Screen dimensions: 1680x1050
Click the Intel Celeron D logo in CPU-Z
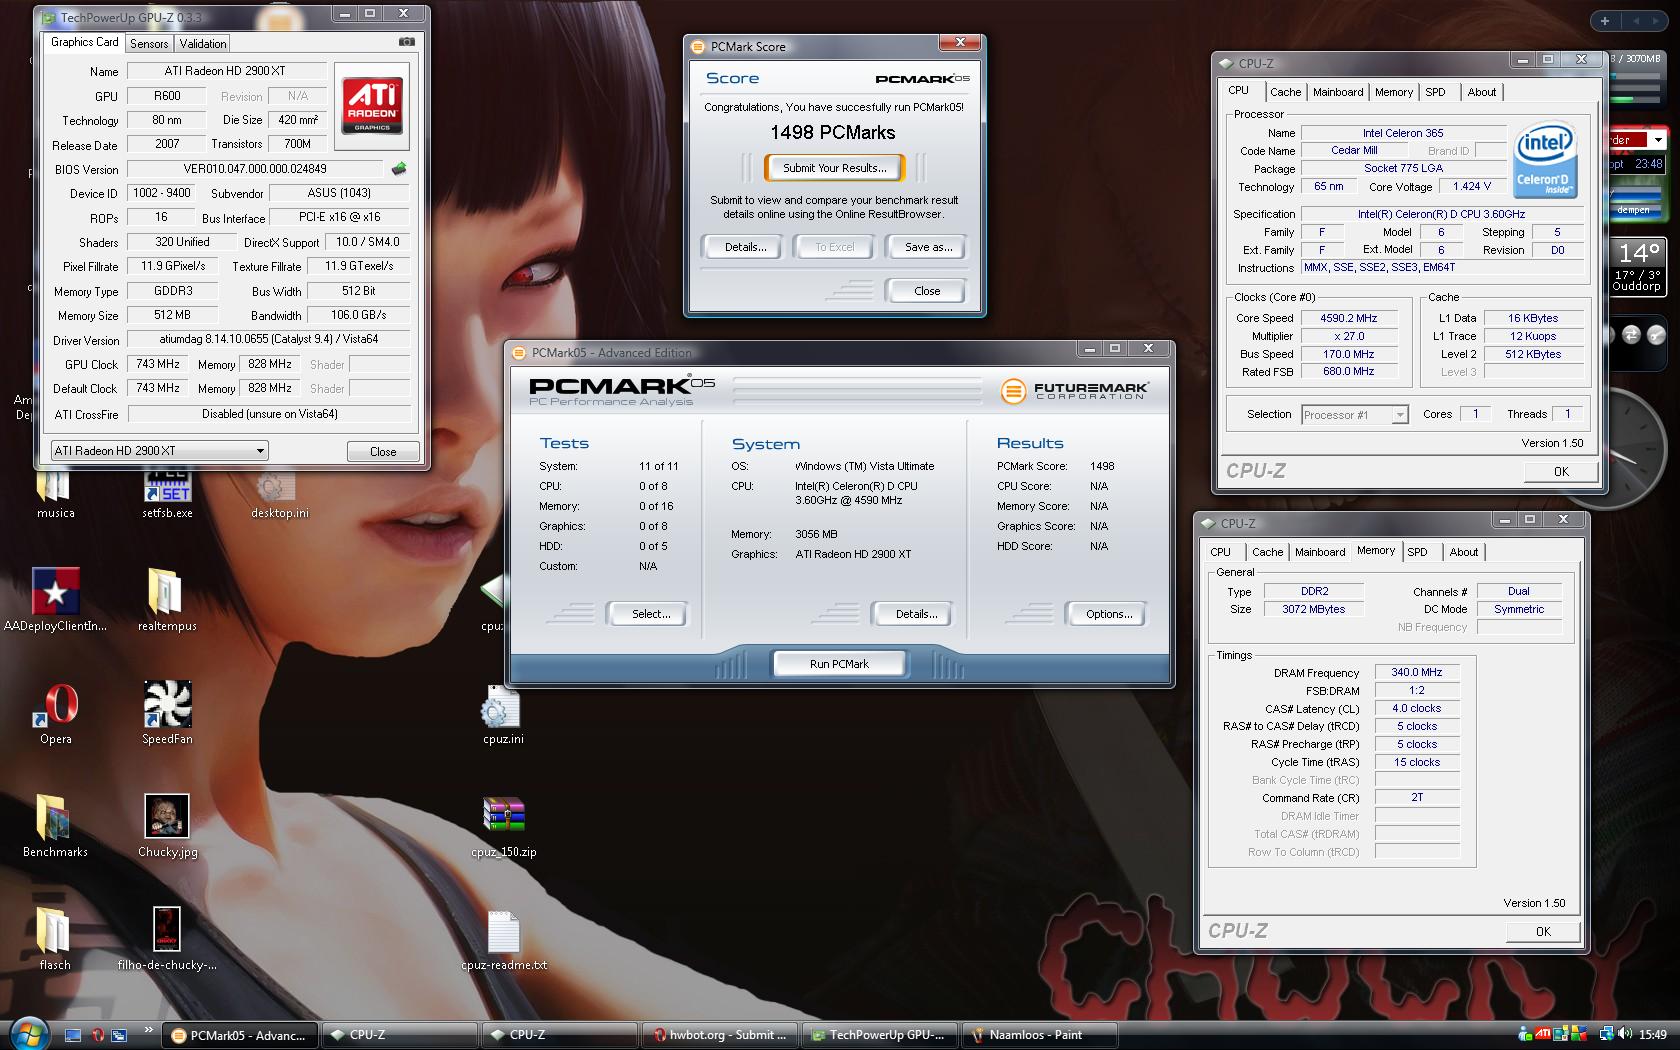point(1545,160)
